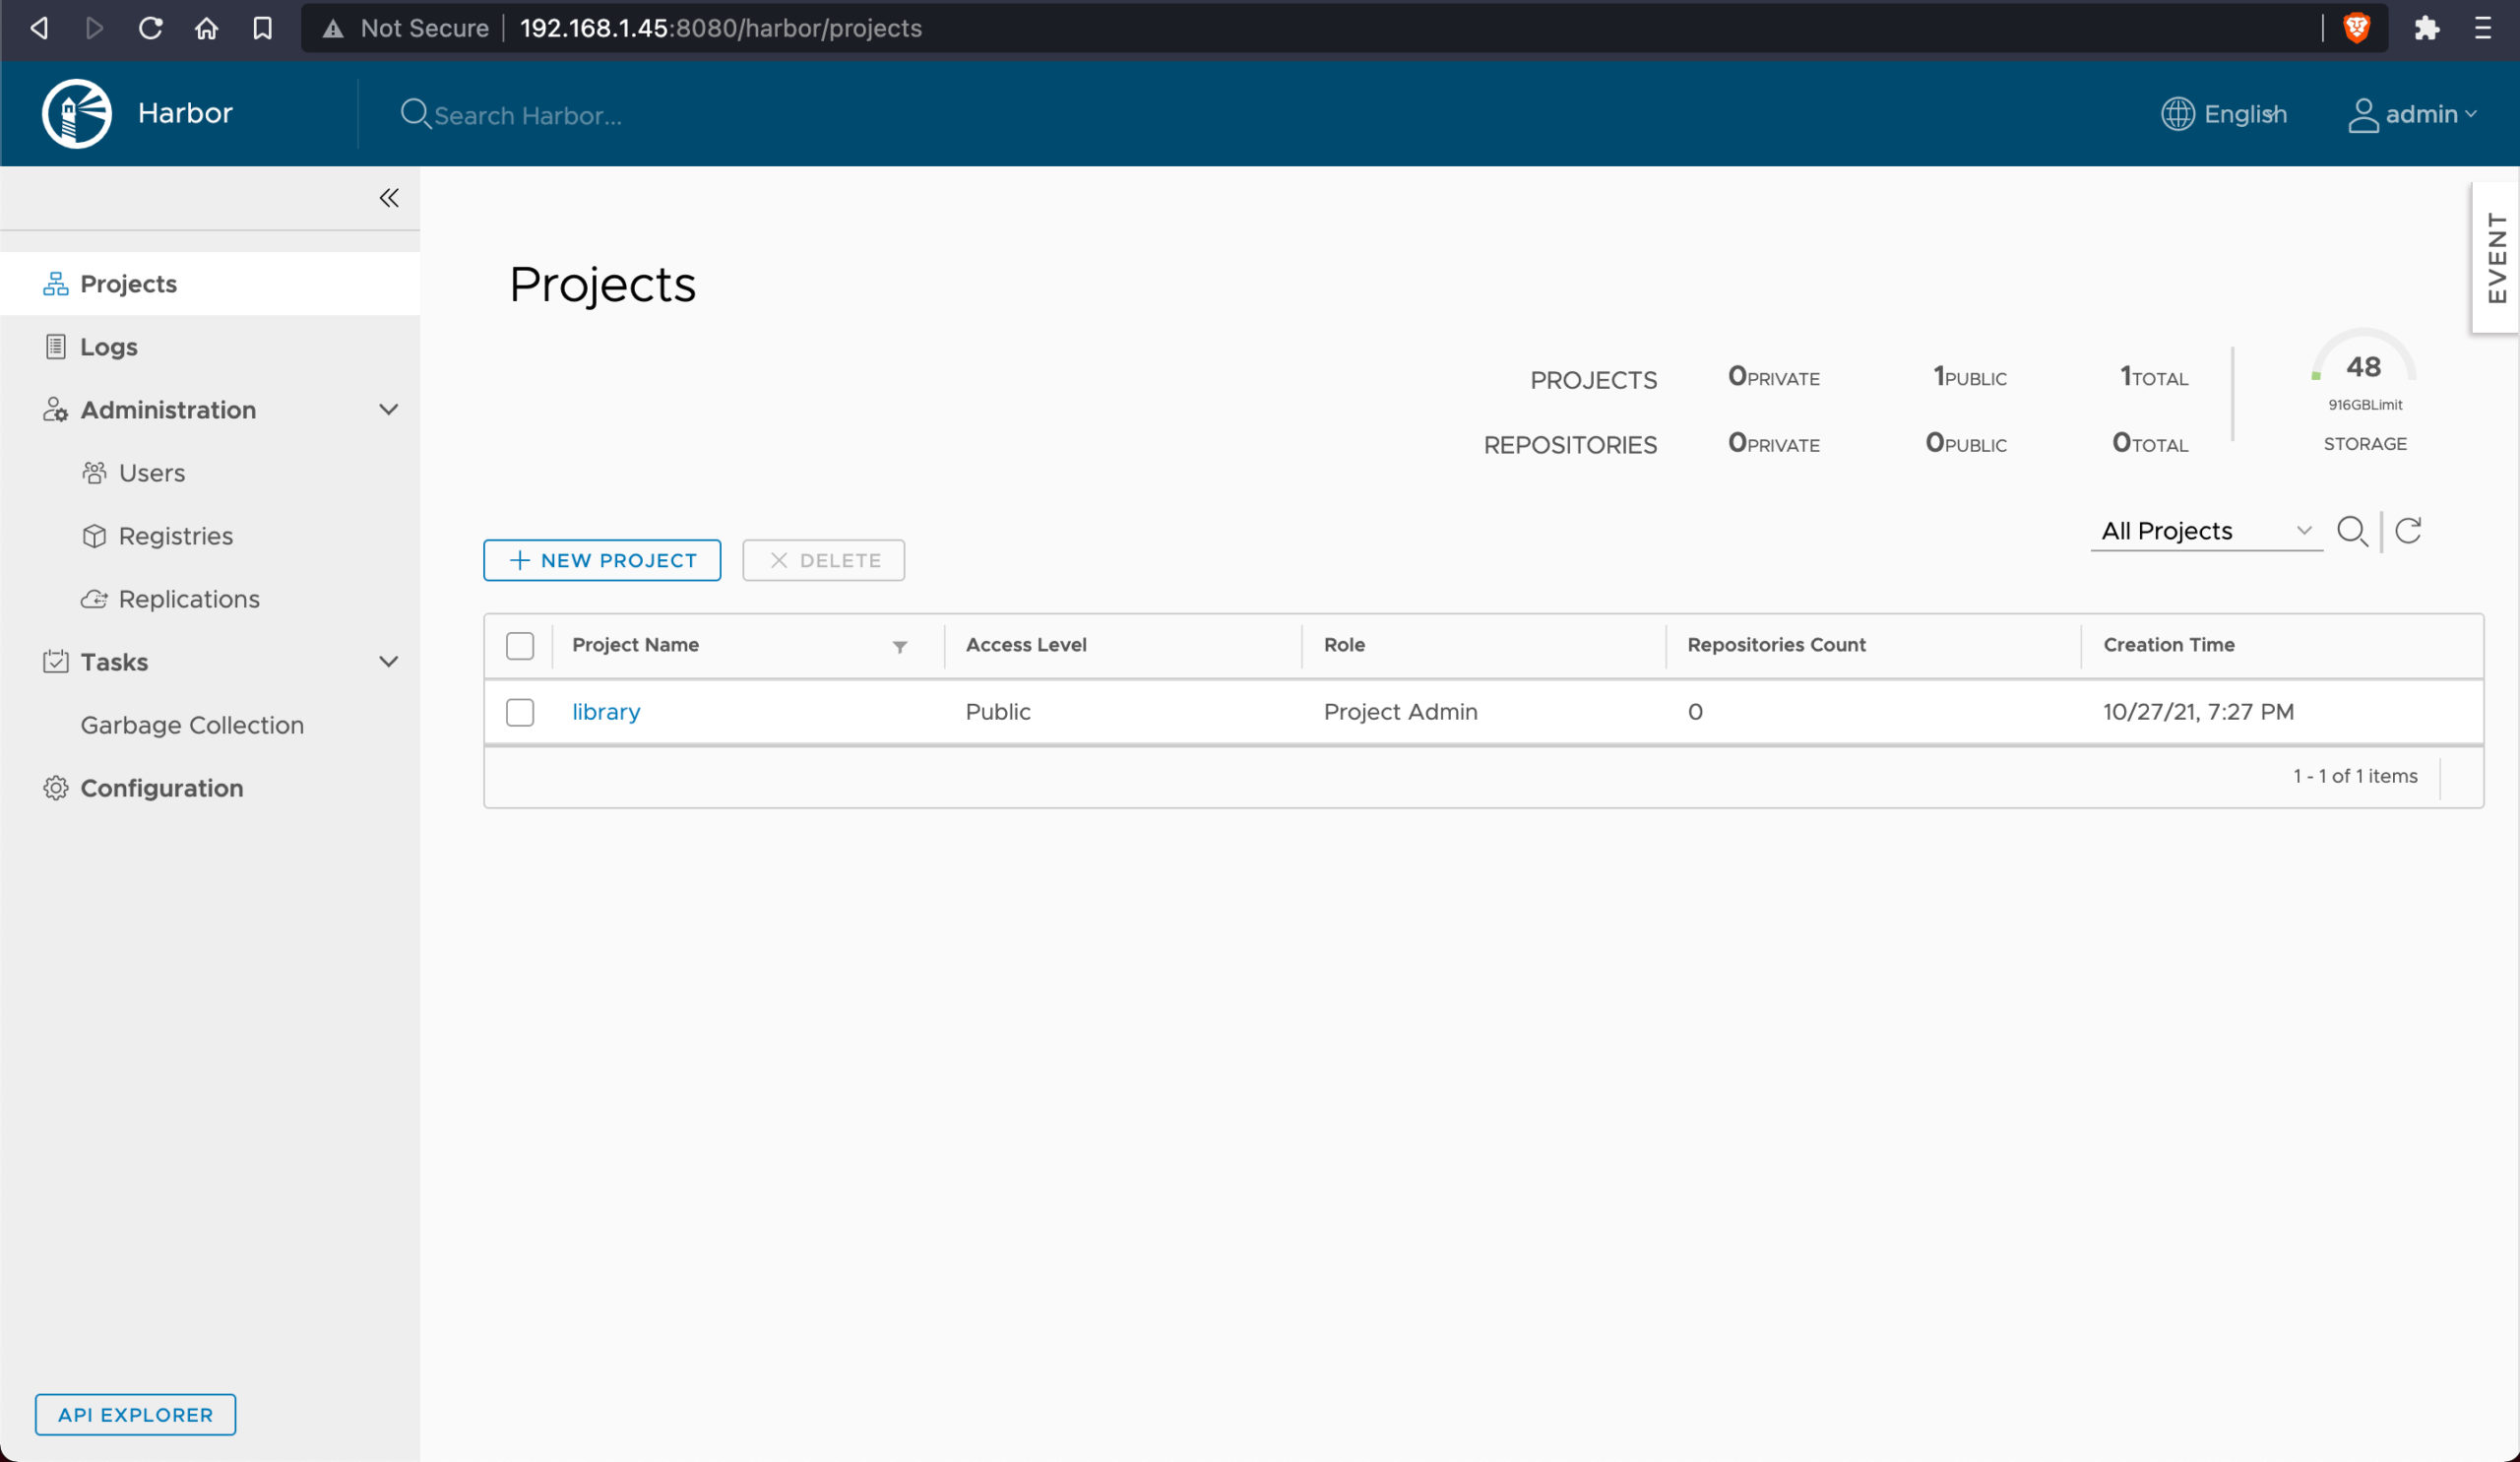Image resolution: width=2520 pixels, height=1462 pixels.
Task: Click the 916GBLimit storage label
Action: 2365,405
